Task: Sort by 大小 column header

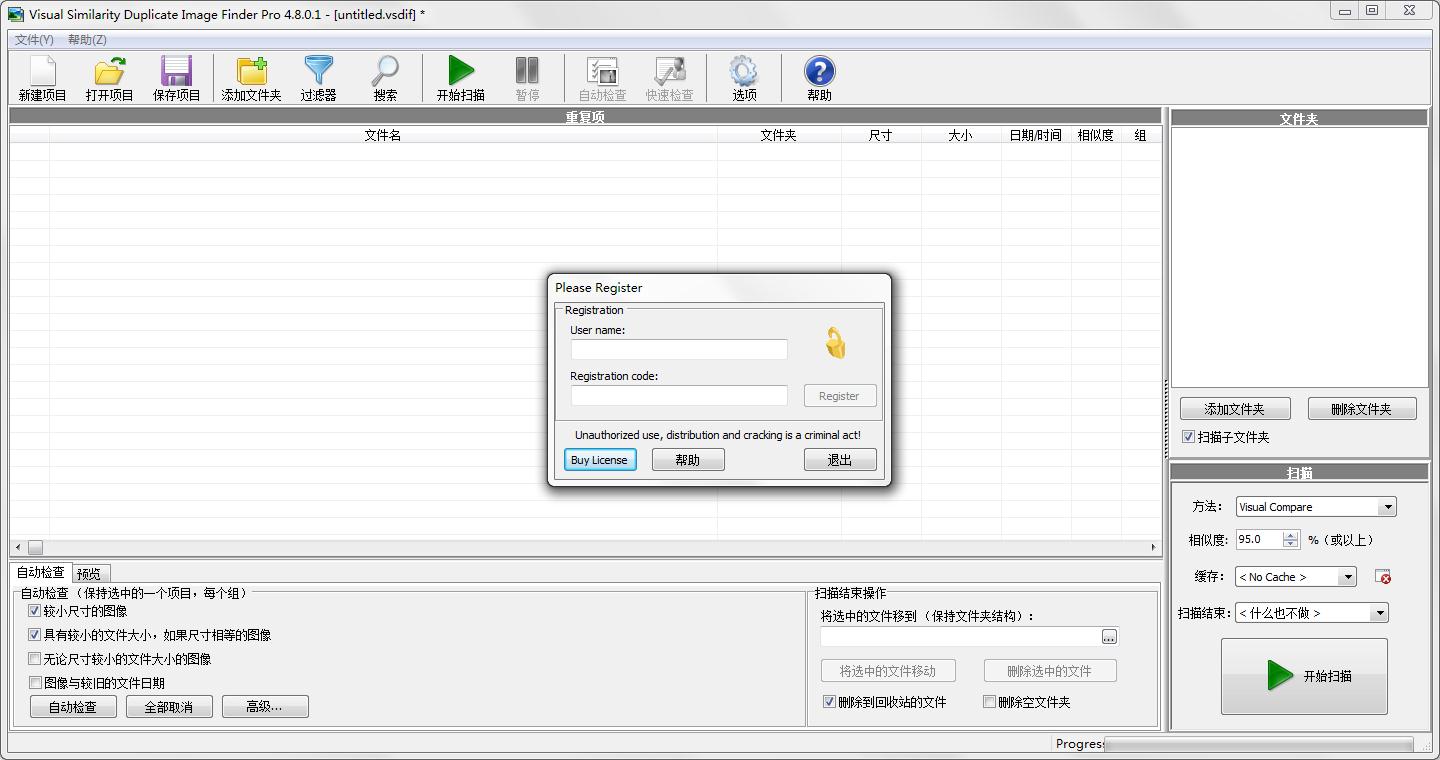Action: [960, 135]
